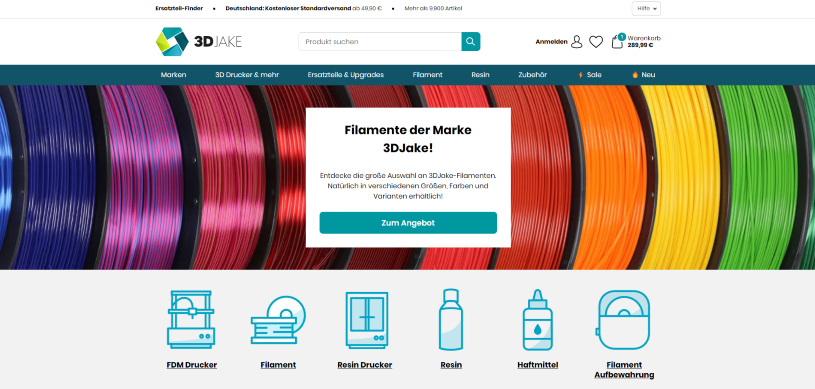Click the Resin category label

(451, 365)
